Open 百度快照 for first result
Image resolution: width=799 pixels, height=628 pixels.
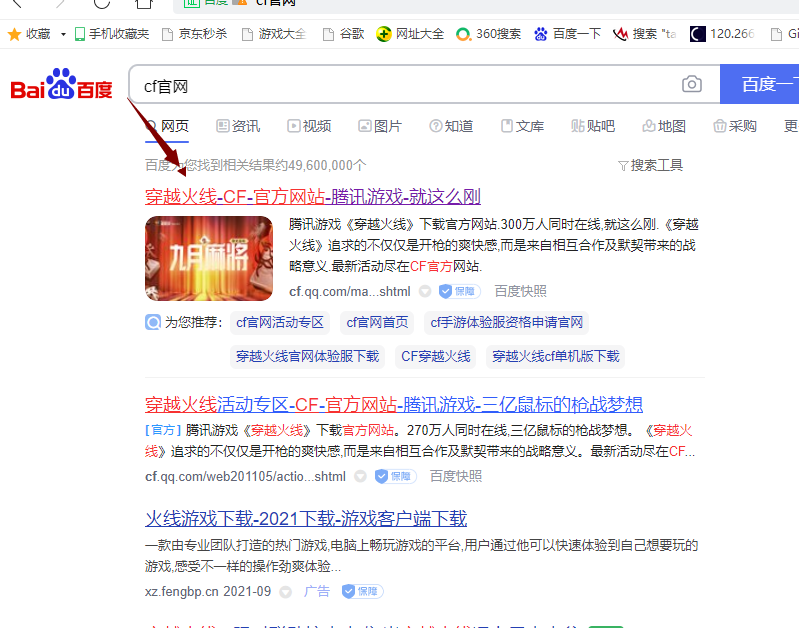pyautogui.click(x=520, y=291)
